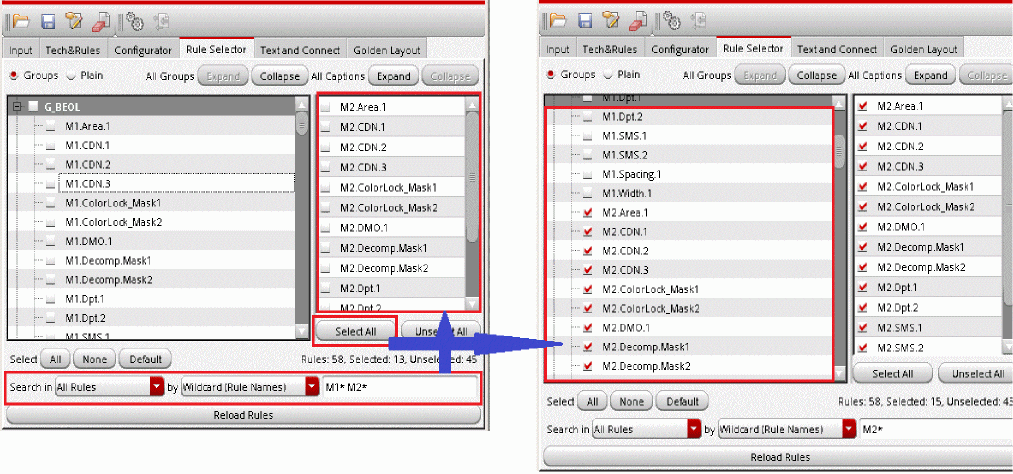Check M2.ColorLock_Mask2 in left window results list

click(326, 208)
